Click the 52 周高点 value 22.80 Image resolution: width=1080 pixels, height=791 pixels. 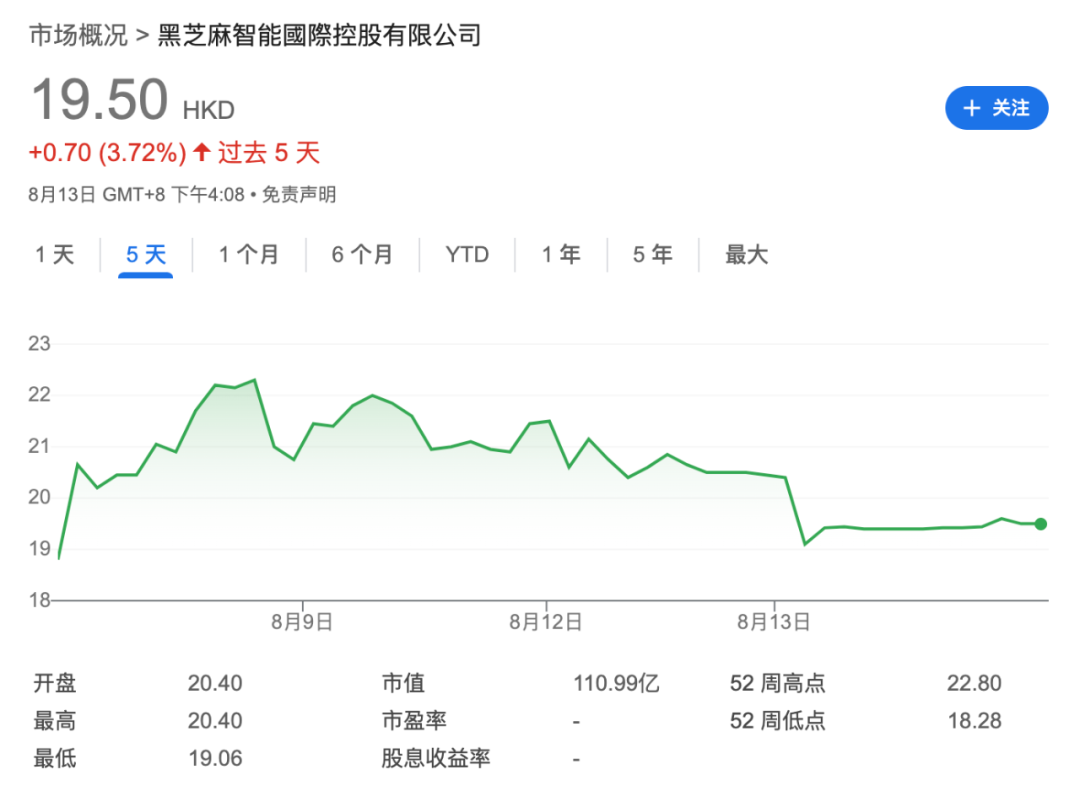pos(974,684)
